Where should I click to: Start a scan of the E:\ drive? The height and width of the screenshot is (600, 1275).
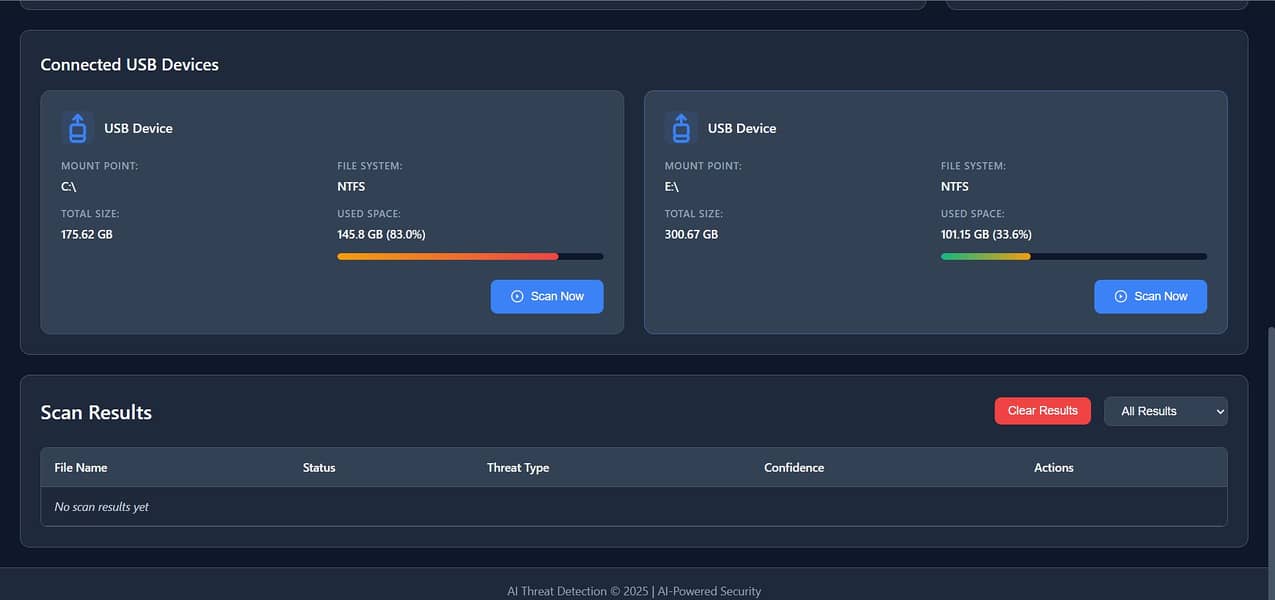(x=1150, y=297)
